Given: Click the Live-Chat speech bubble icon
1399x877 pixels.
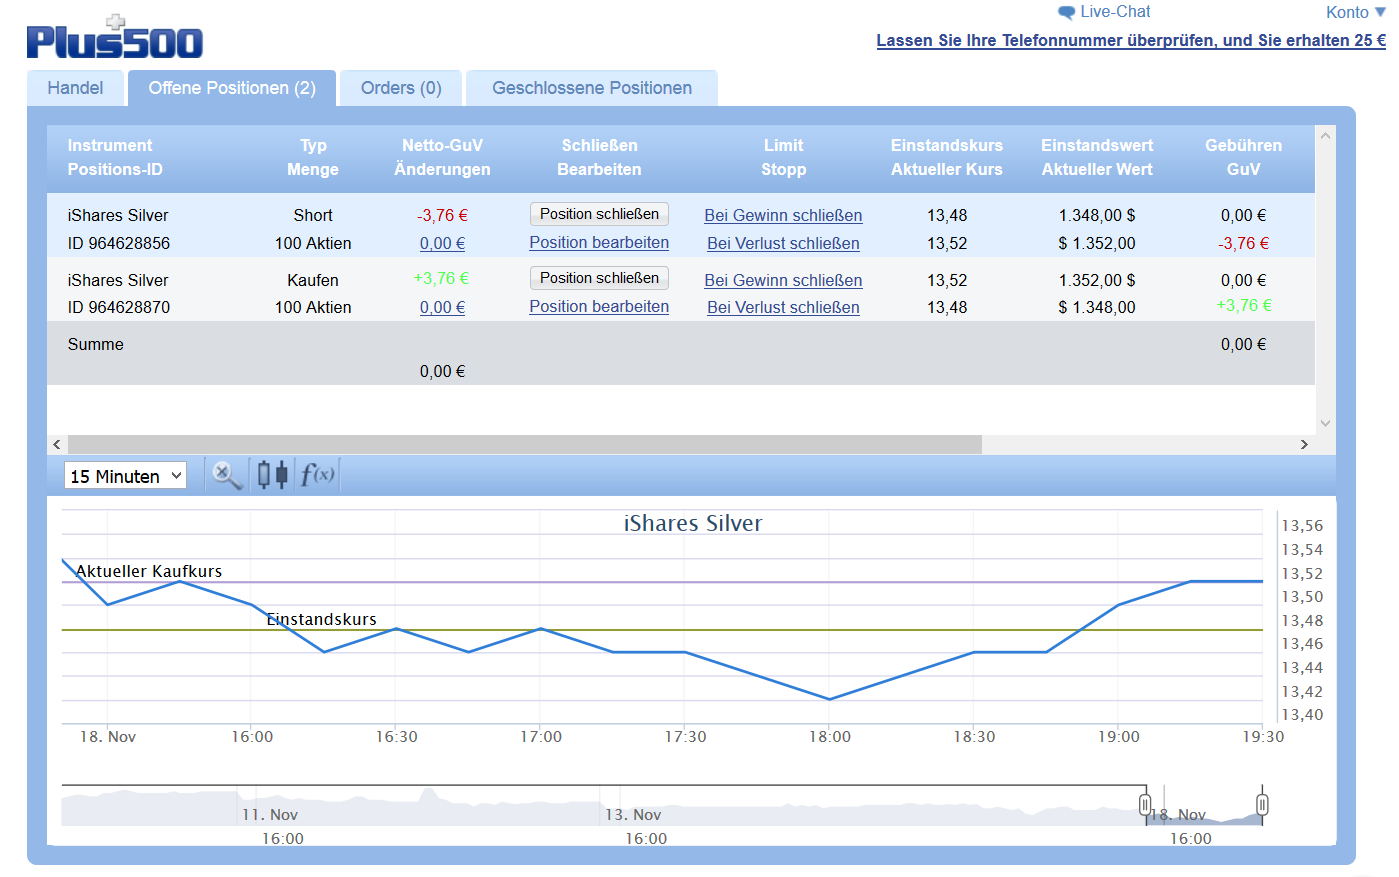Looking at the screenshot, I should coord(1067,13).
